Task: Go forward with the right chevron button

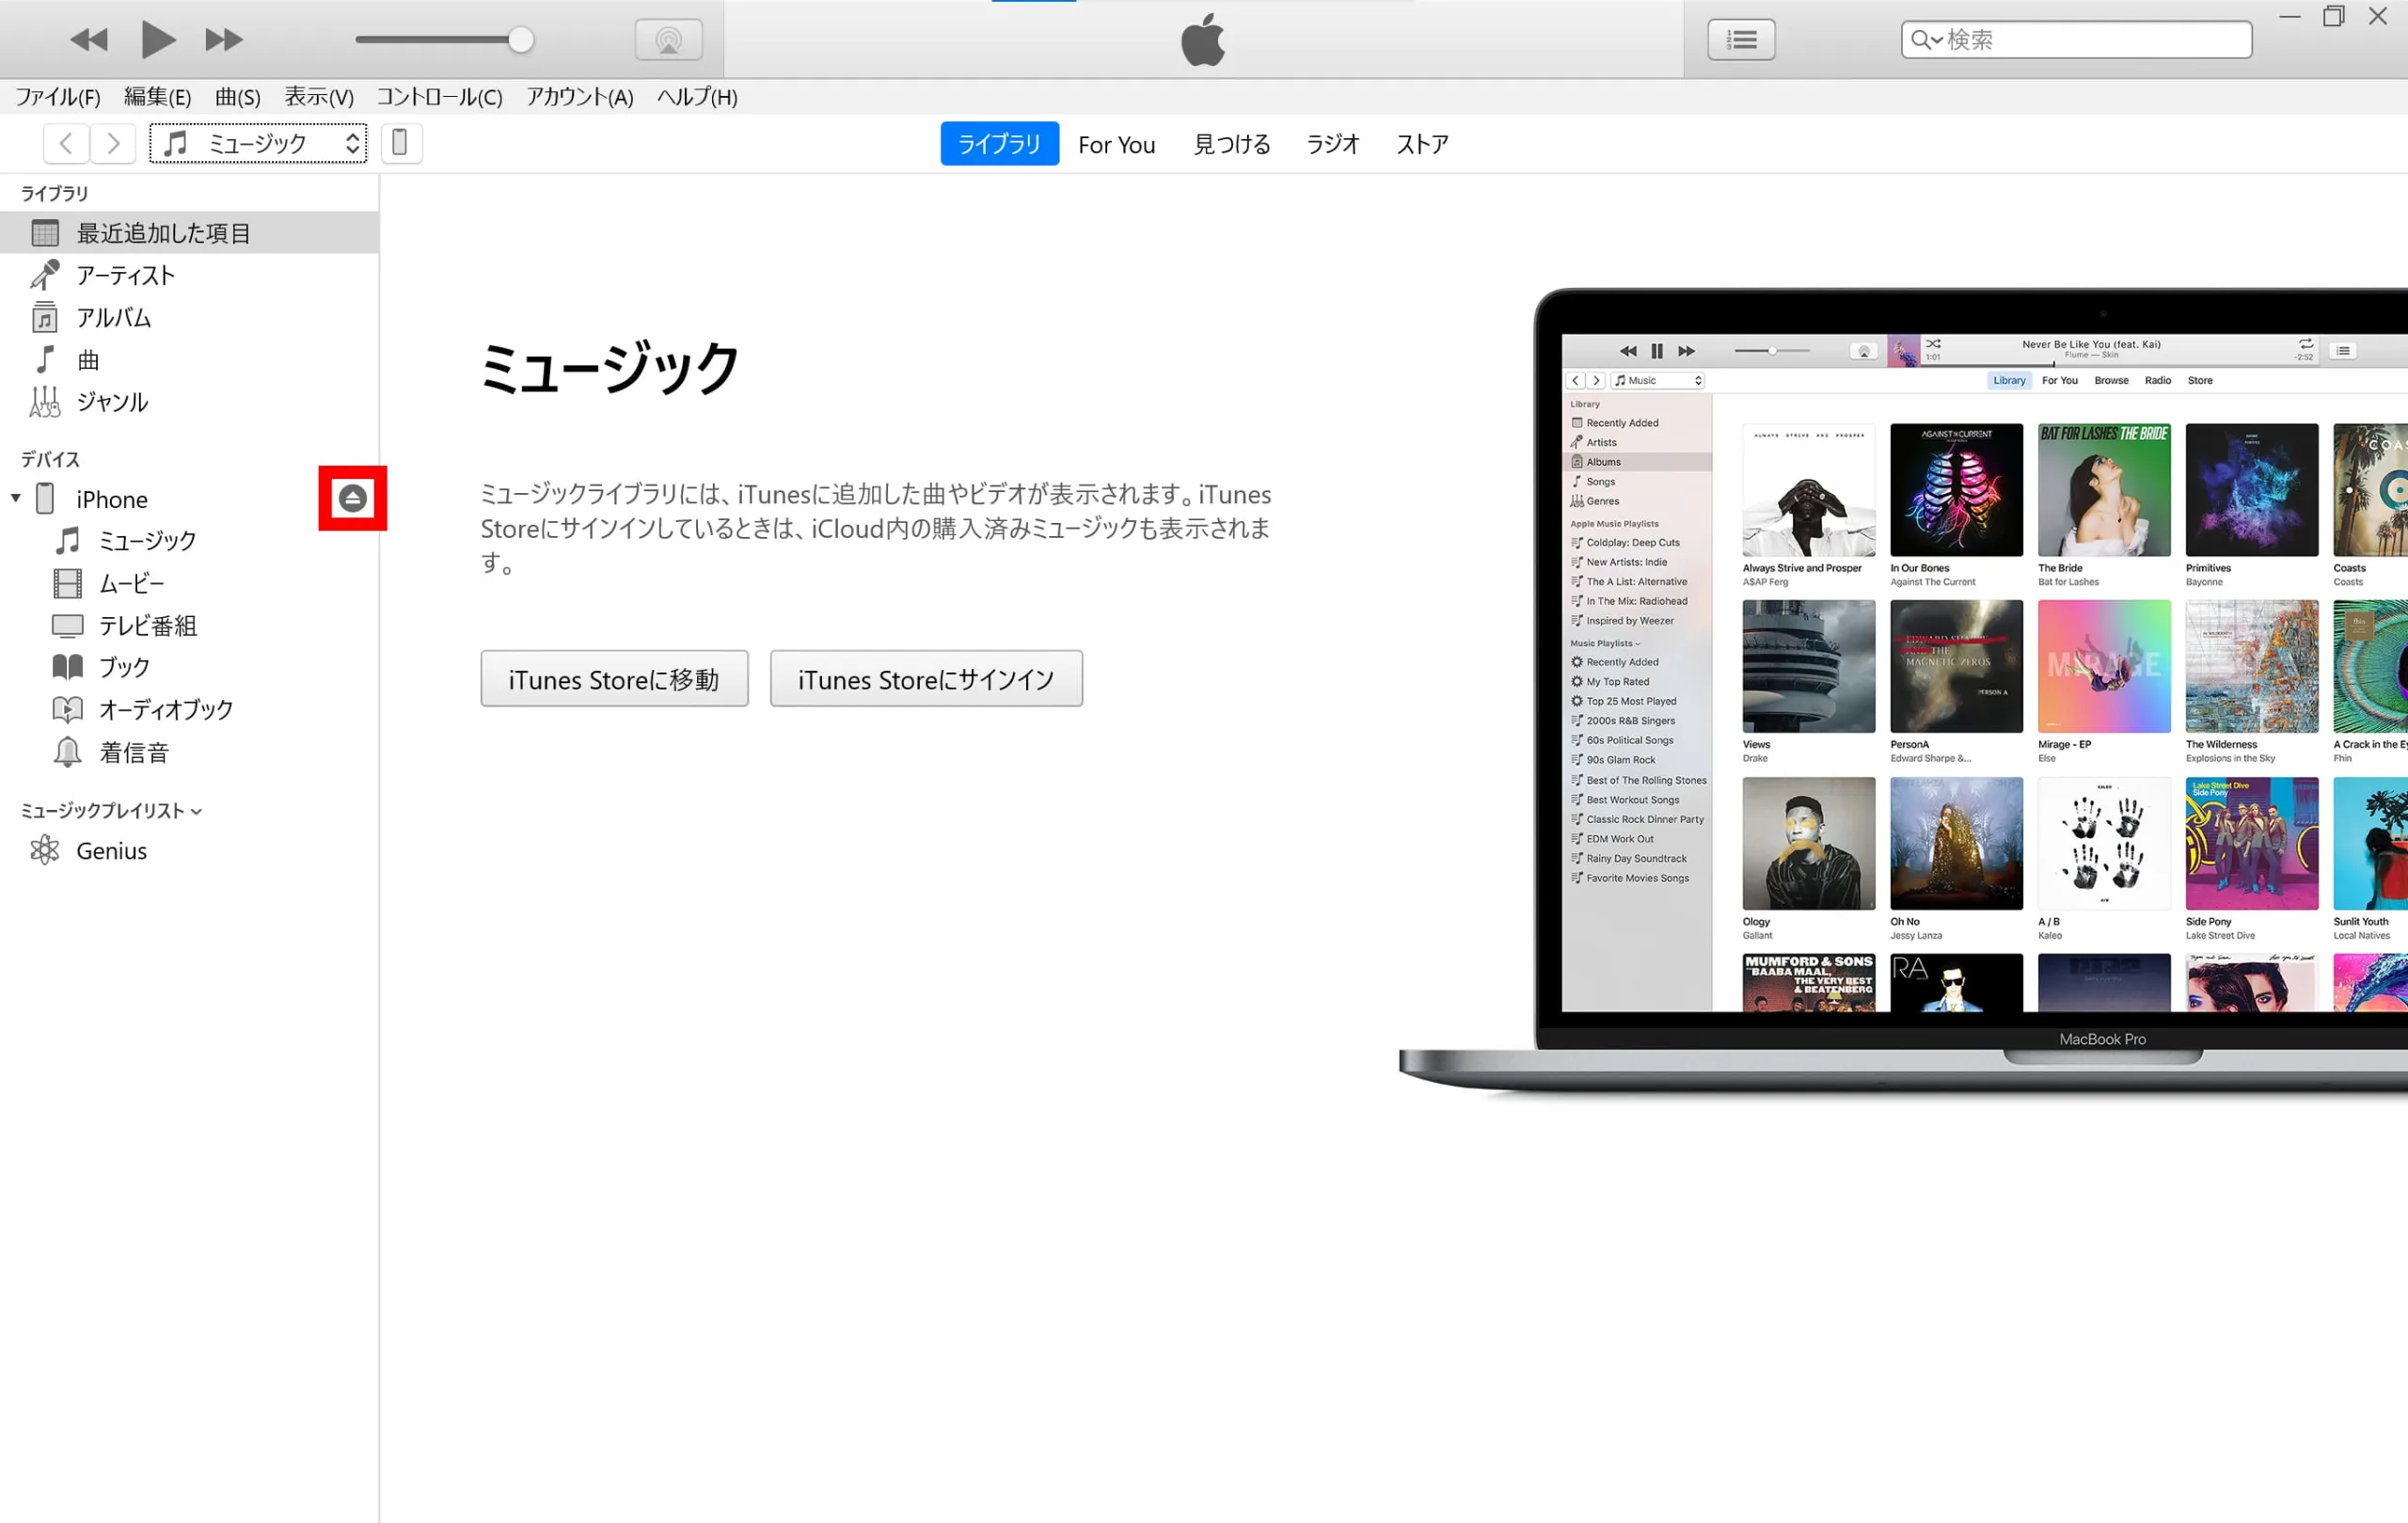Action: click(113, 144)
